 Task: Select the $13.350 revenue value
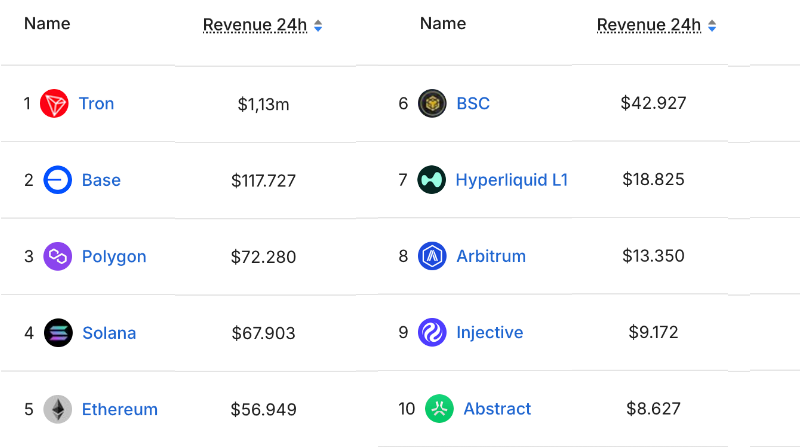coord(654,256)
